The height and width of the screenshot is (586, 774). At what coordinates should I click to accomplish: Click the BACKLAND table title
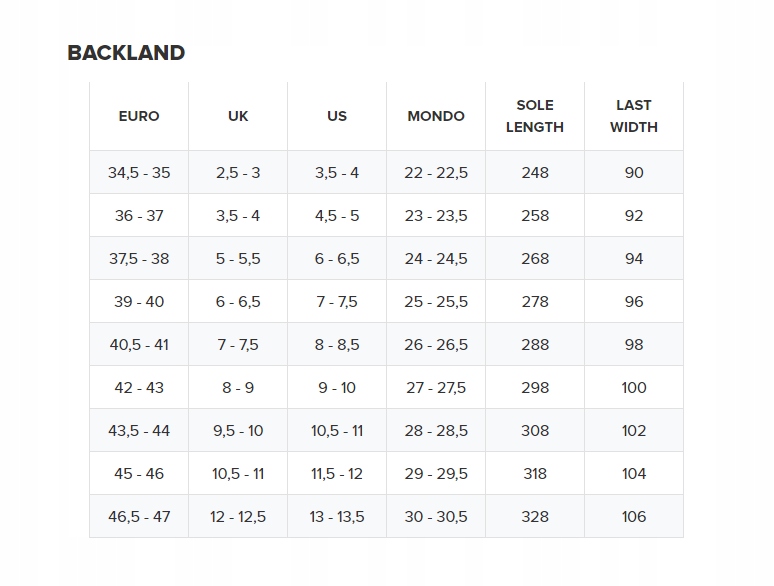[126, 53]
